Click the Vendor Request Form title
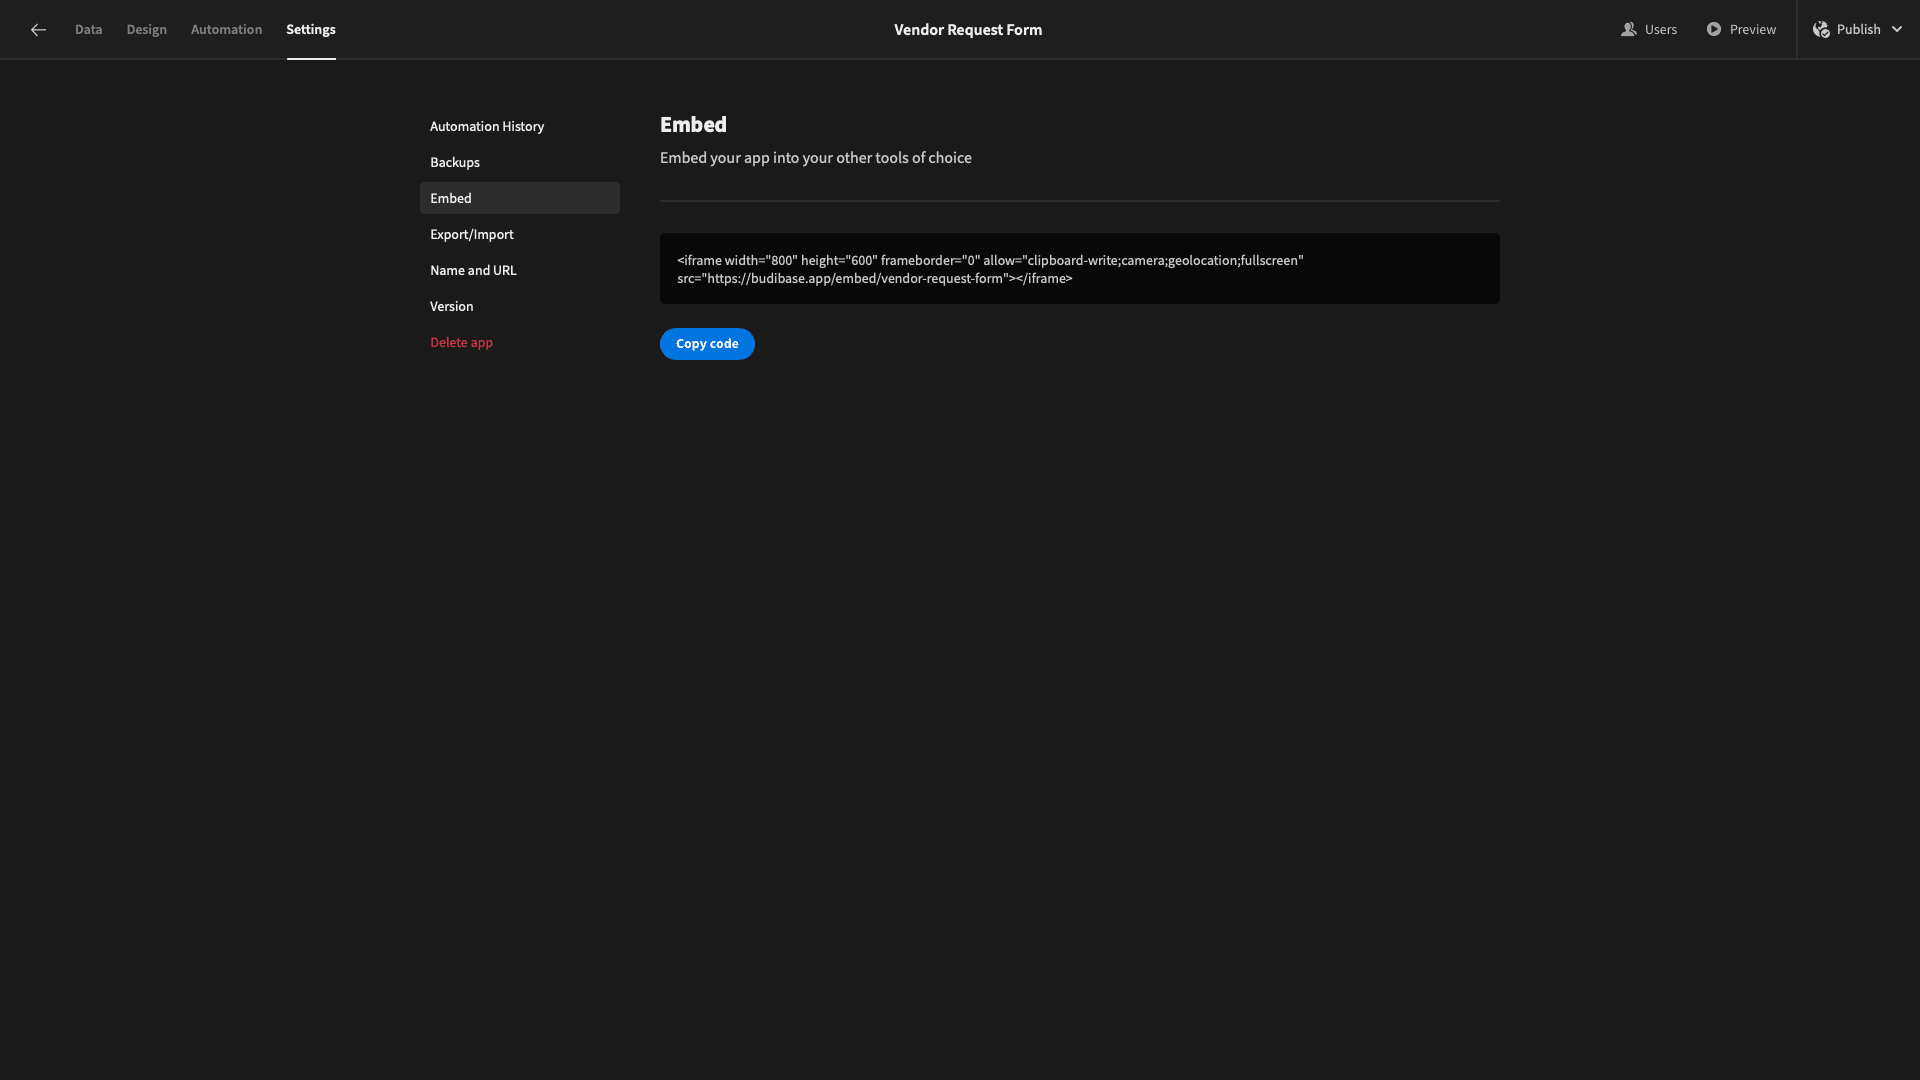 point(968,30)
